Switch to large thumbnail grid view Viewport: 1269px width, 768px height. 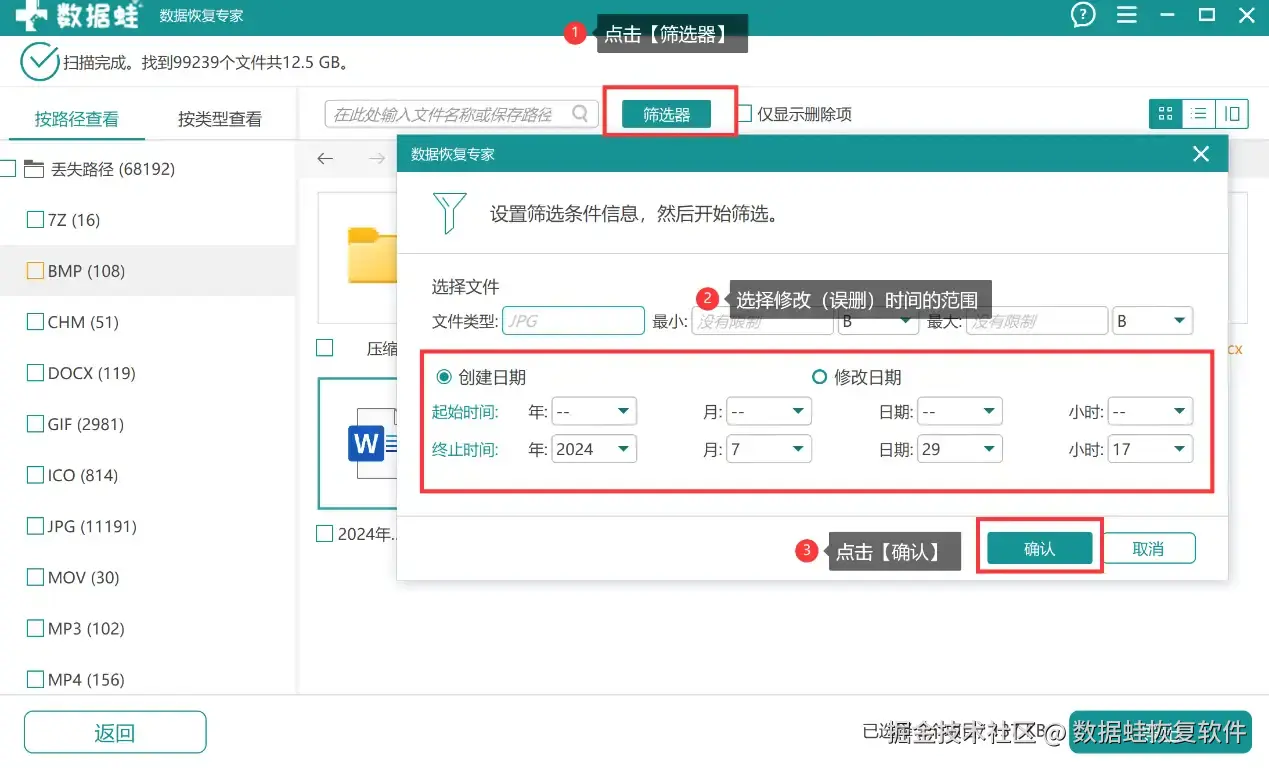click(x=1165, y=114)
